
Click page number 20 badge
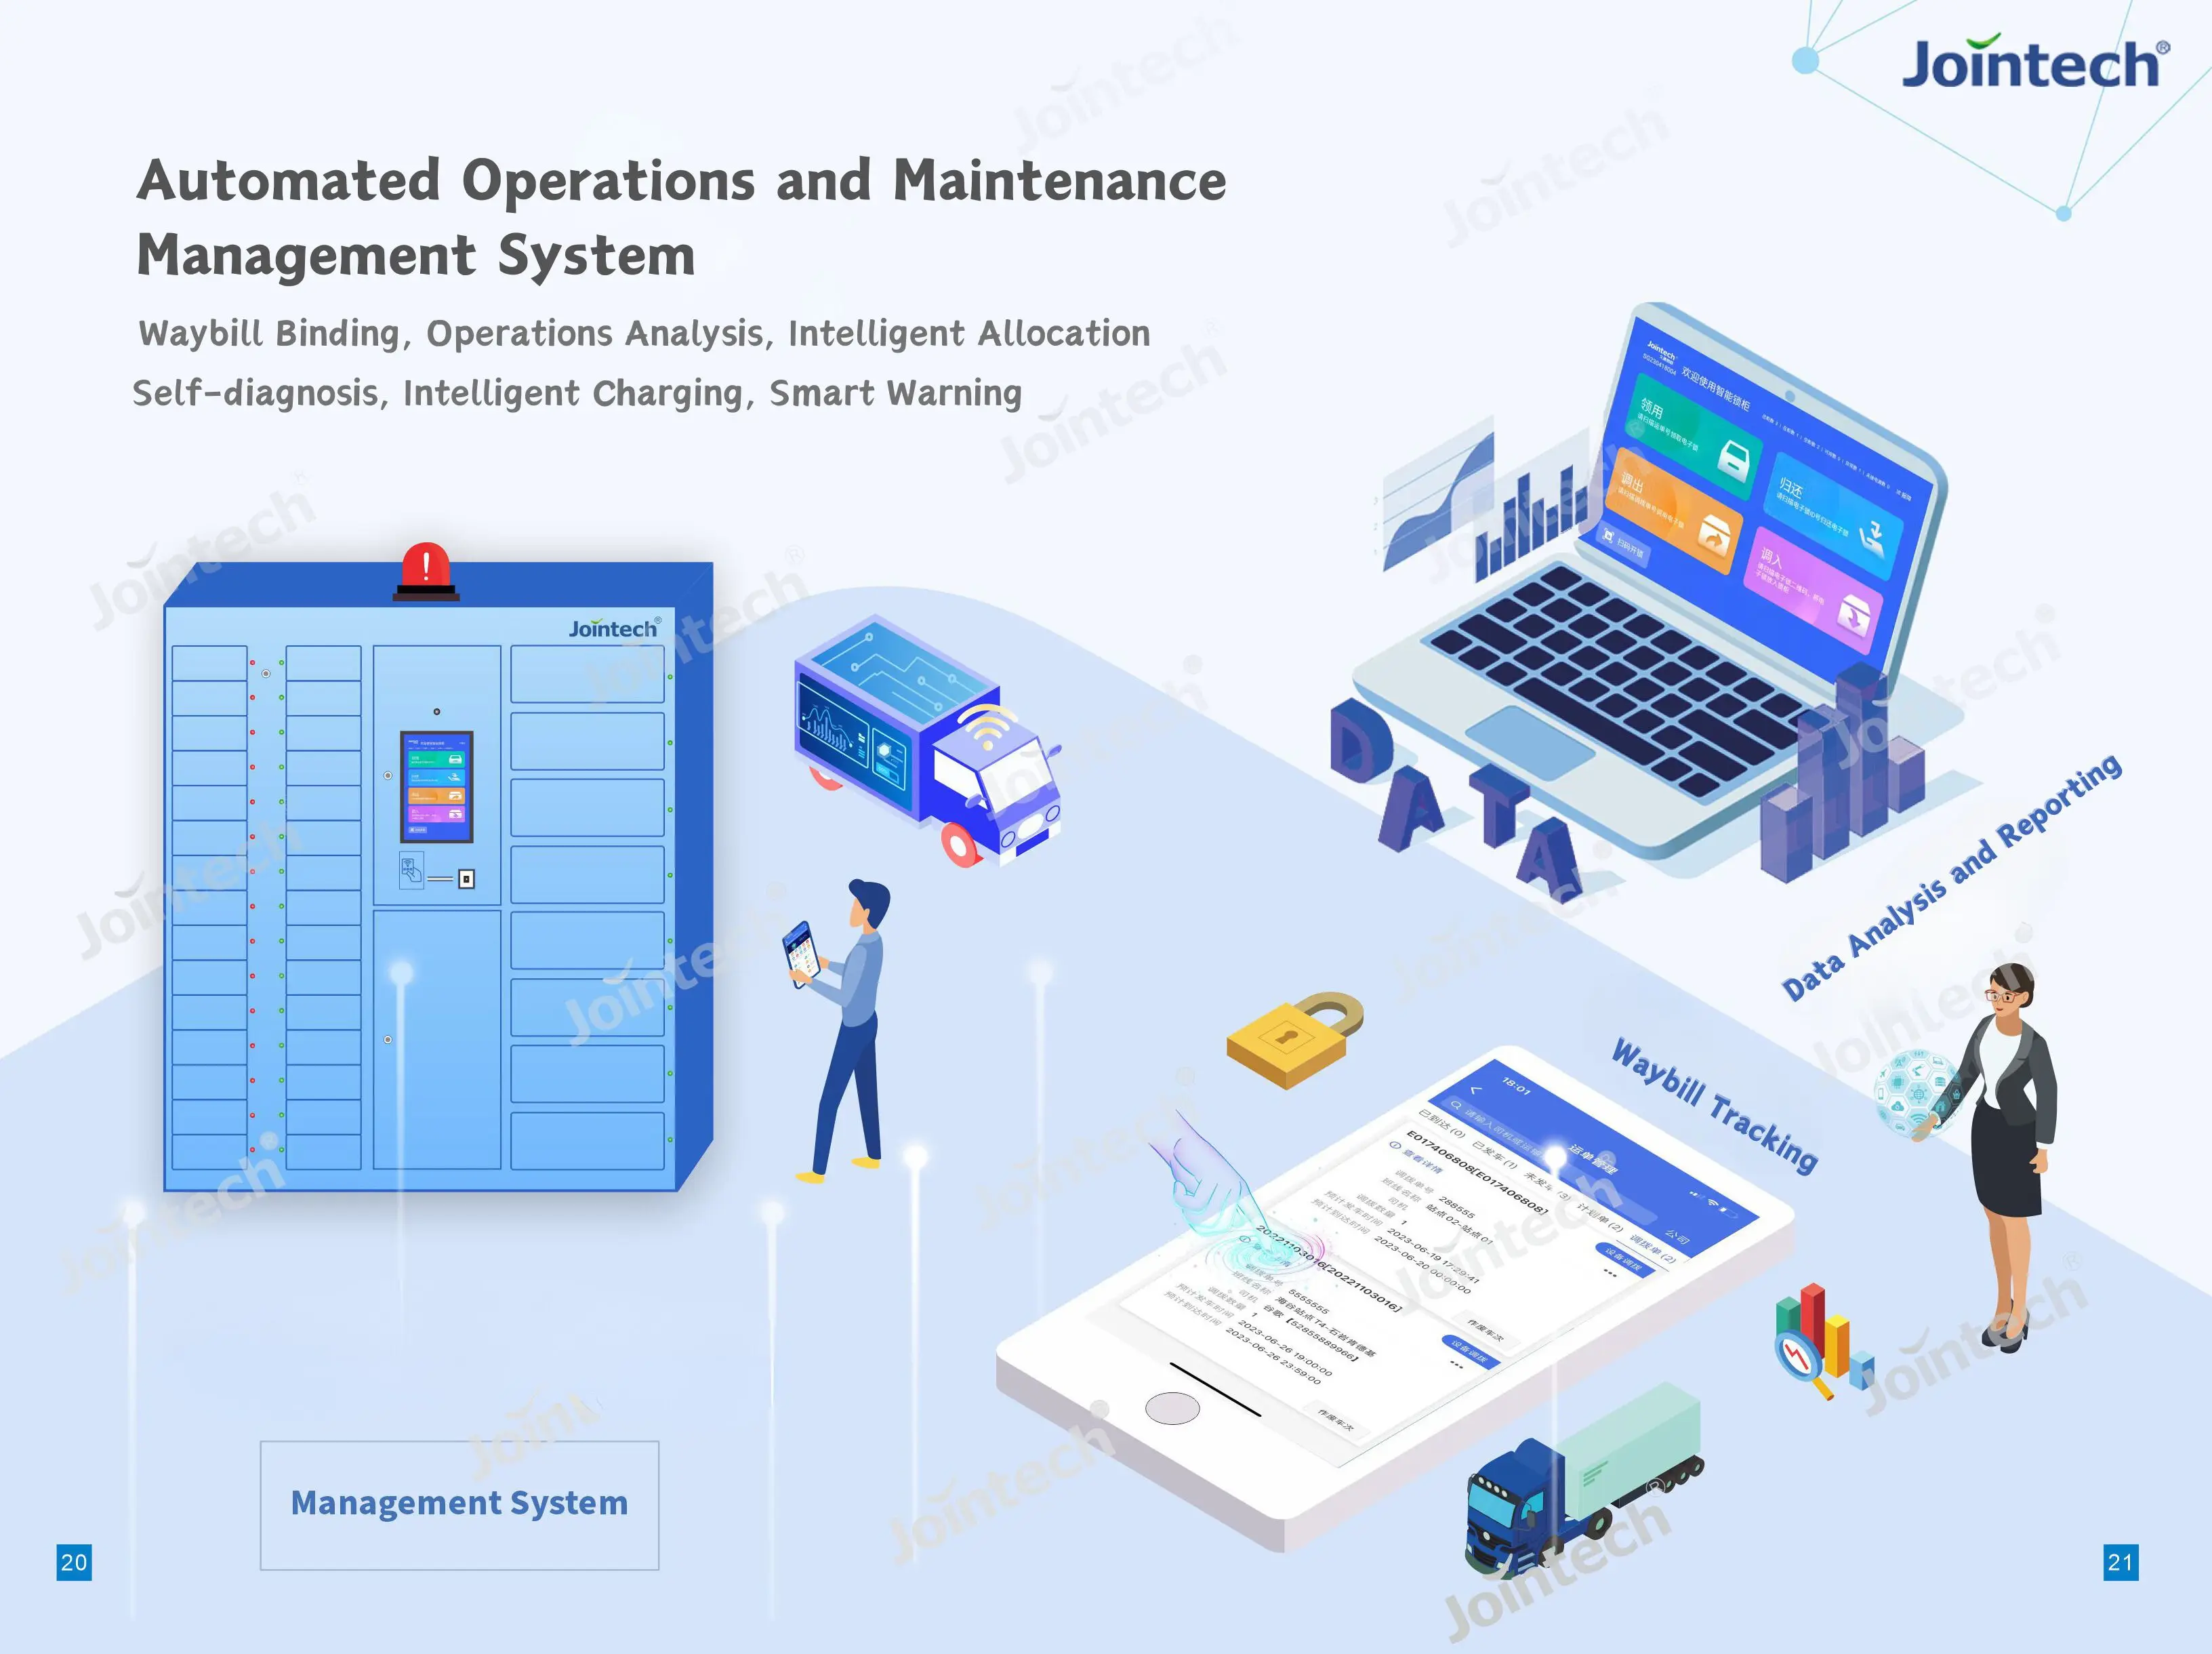coord(74,1562)
